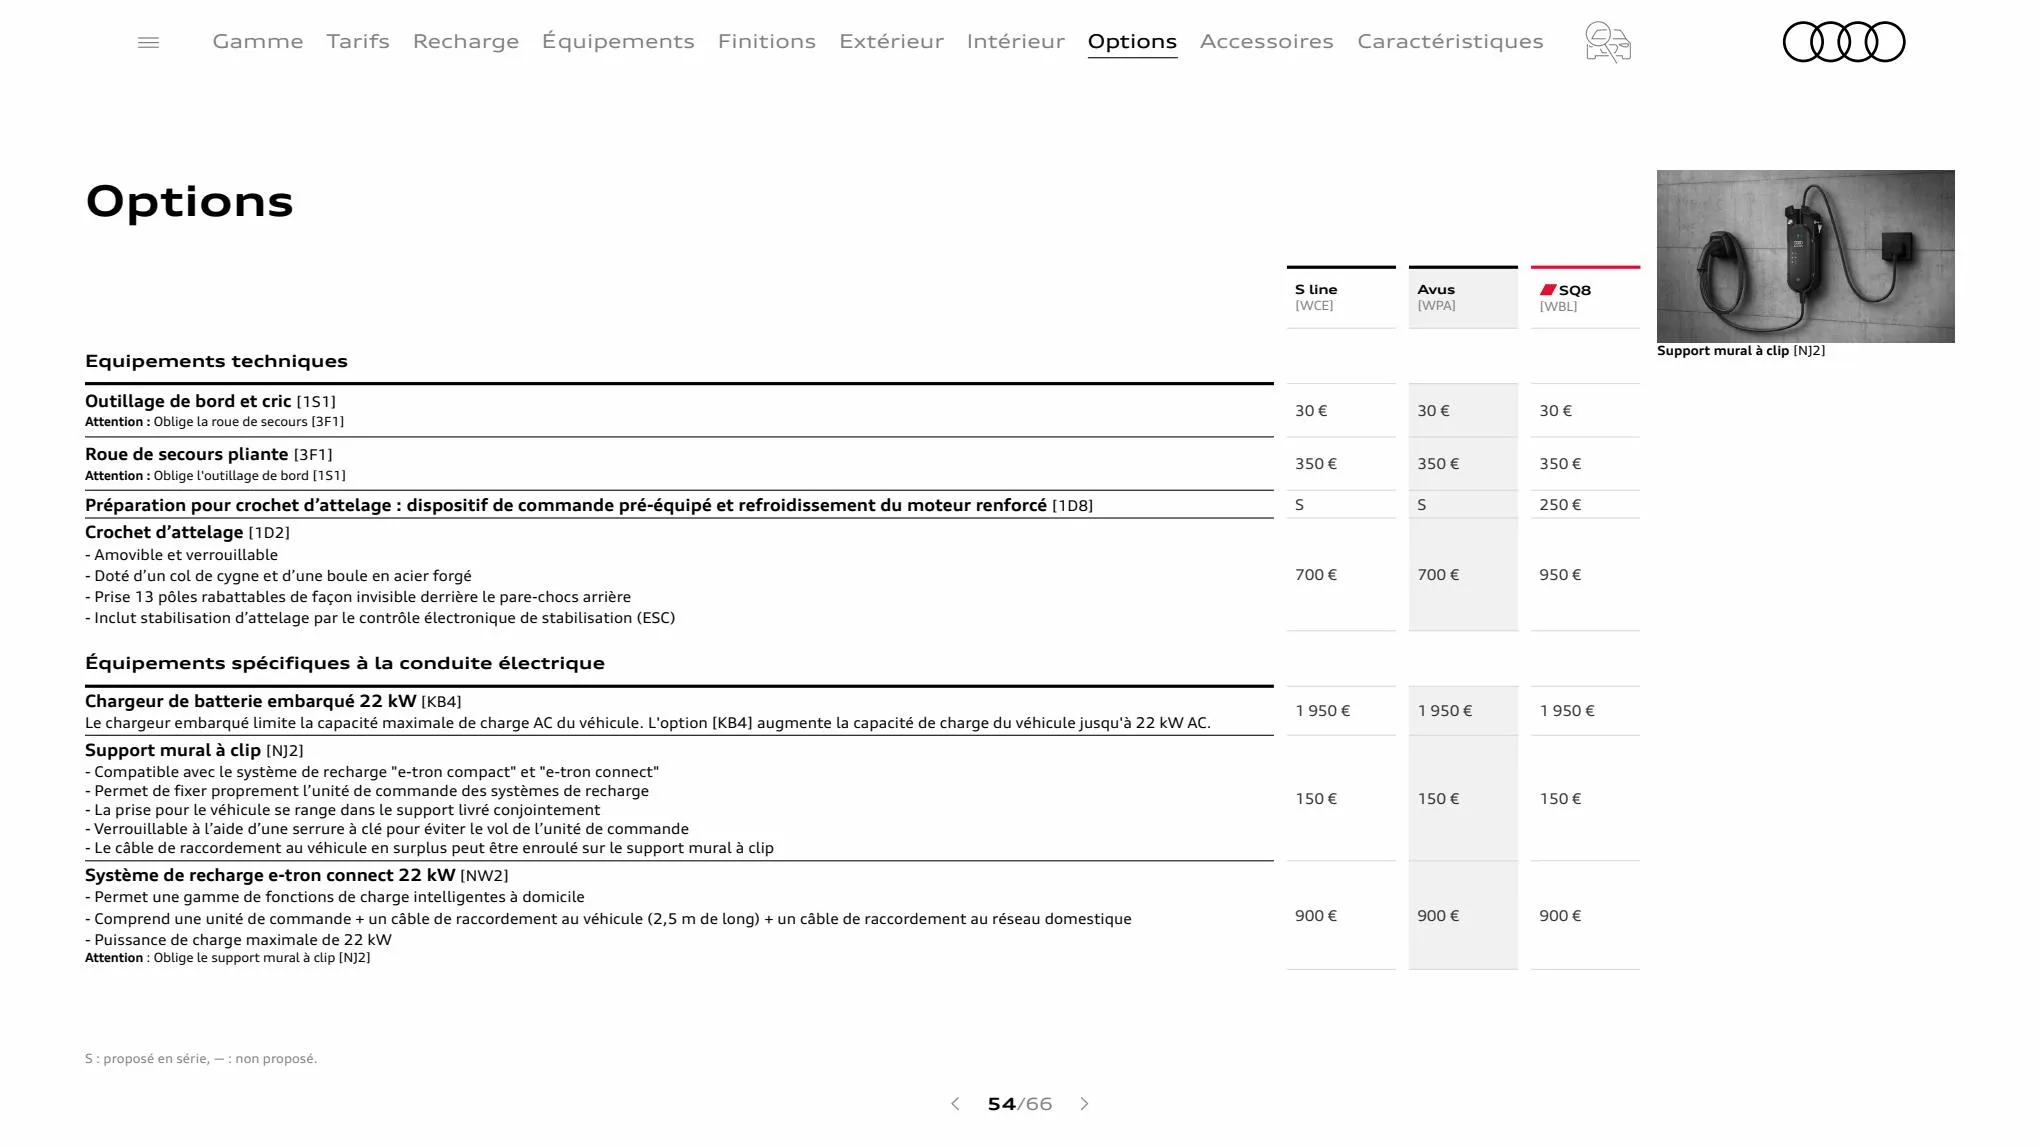Open the Gamme tab
The image size is (2040, 1147).
pos(258,41)
